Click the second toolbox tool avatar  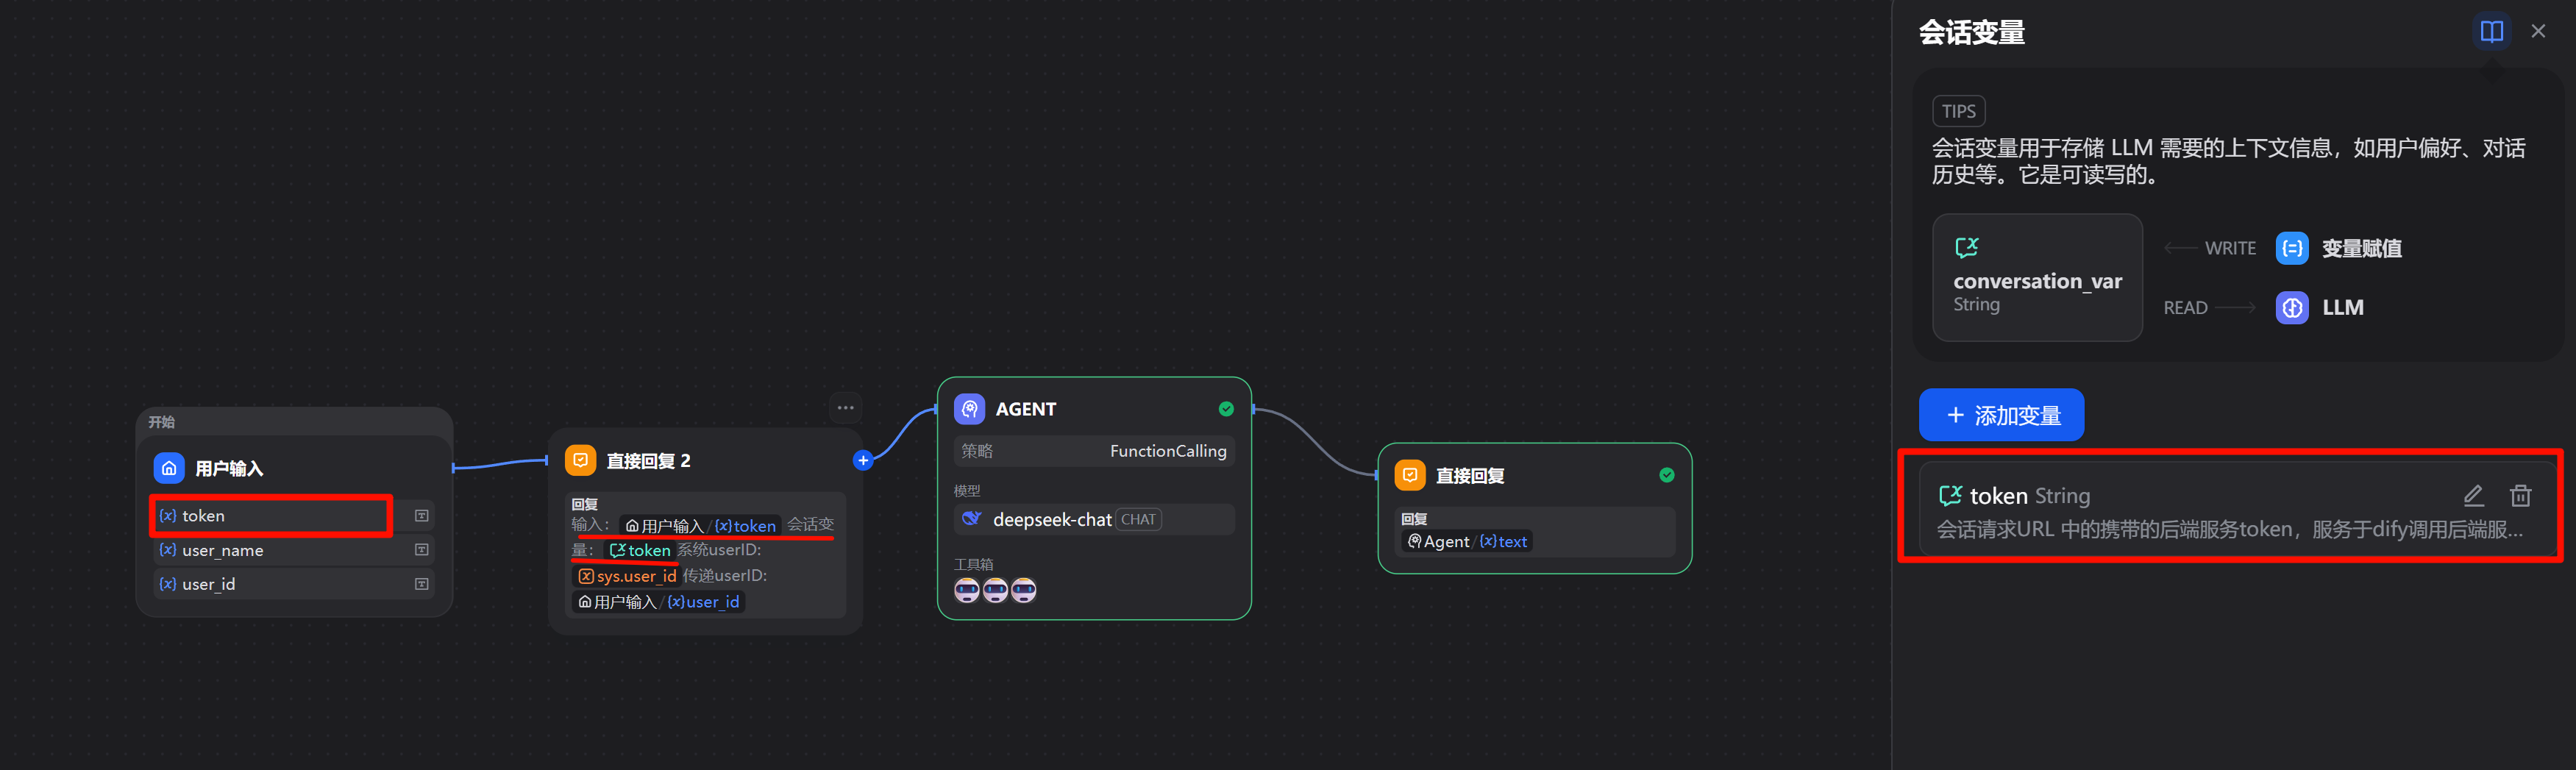tap(995, 590)
